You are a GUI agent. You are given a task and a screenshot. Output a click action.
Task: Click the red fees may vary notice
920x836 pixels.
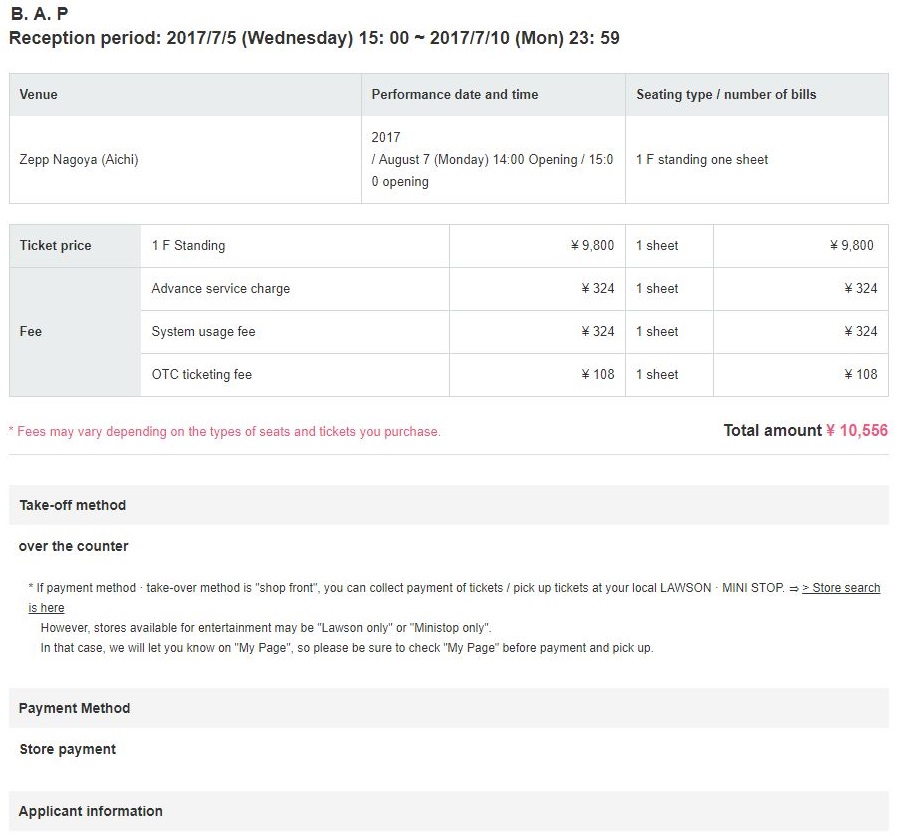tap(225, 432)
